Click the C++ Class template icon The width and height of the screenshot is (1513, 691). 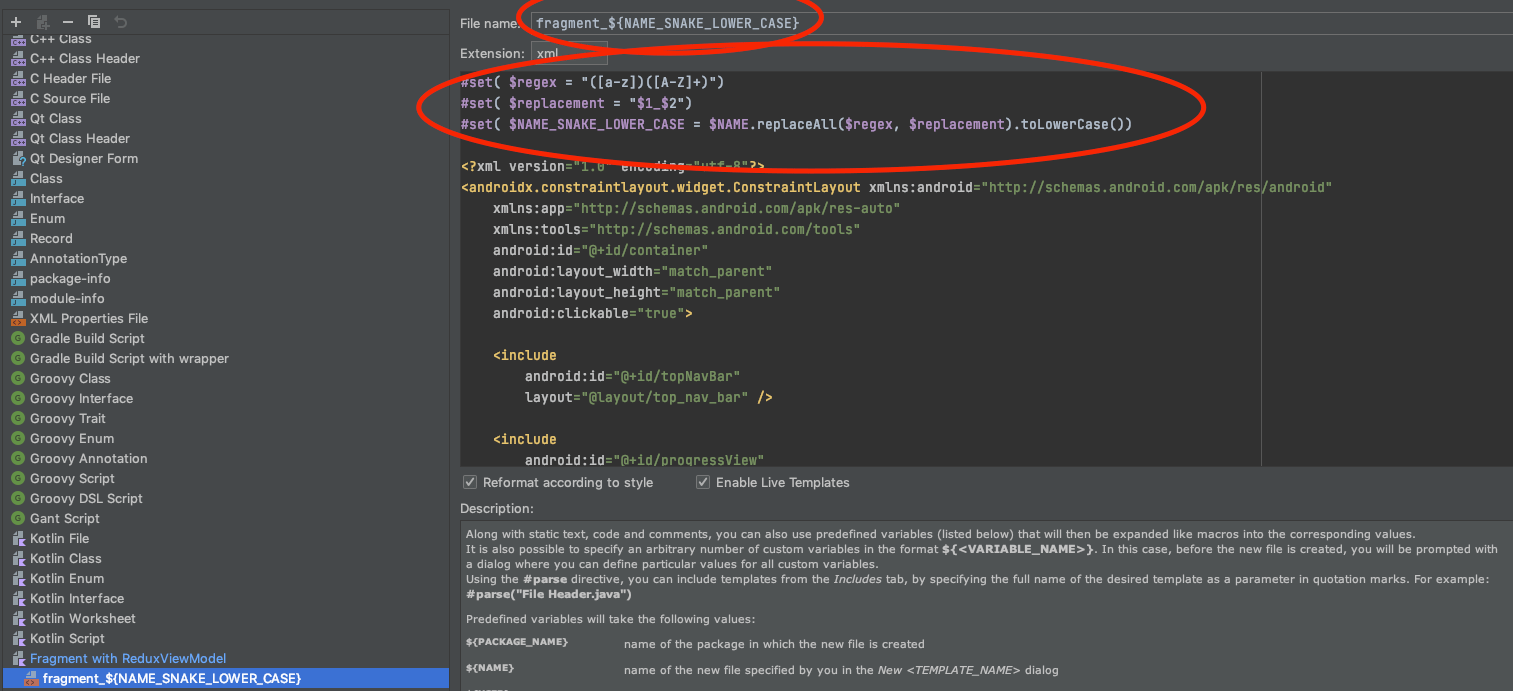tap(20, 38)
